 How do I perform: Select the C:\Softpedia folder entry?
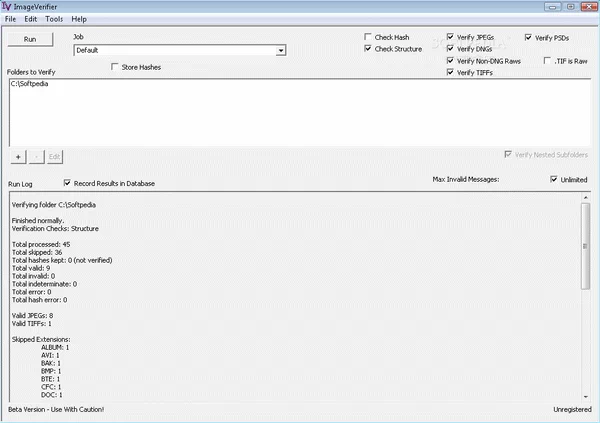(x=29, y=84)
